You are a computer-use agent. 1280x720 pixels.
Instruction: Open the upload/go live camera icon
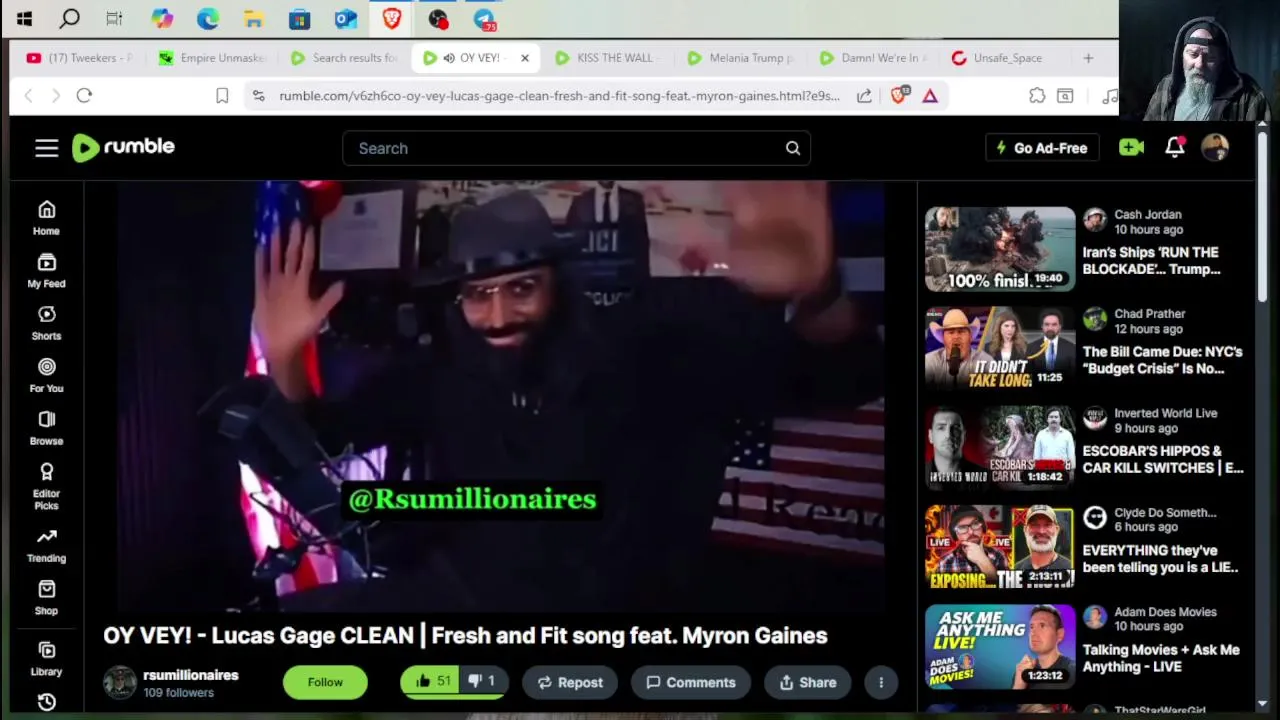coord(1131,148)
